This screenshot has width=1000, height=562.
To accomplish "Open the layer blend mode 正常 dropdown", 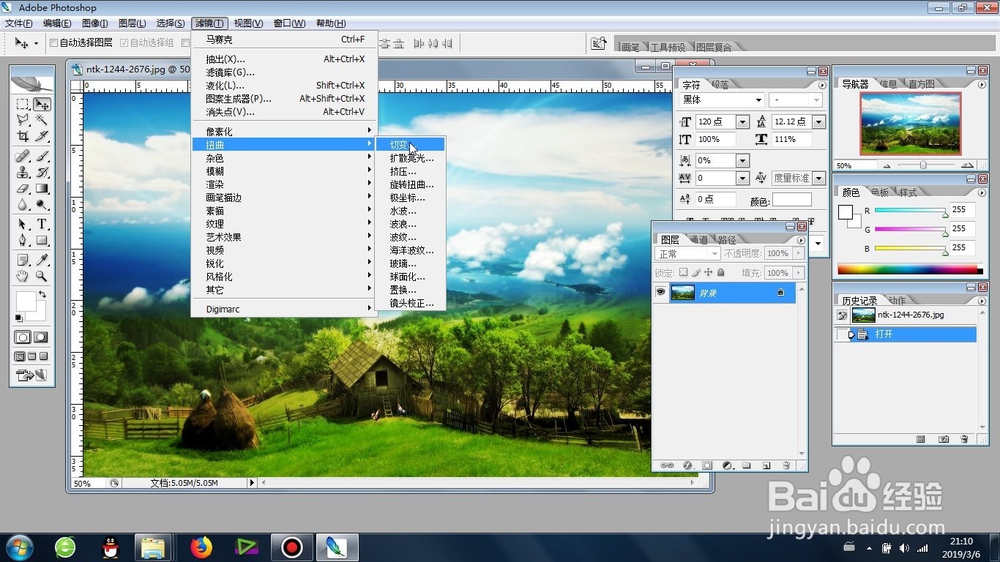I will [688, 254].
